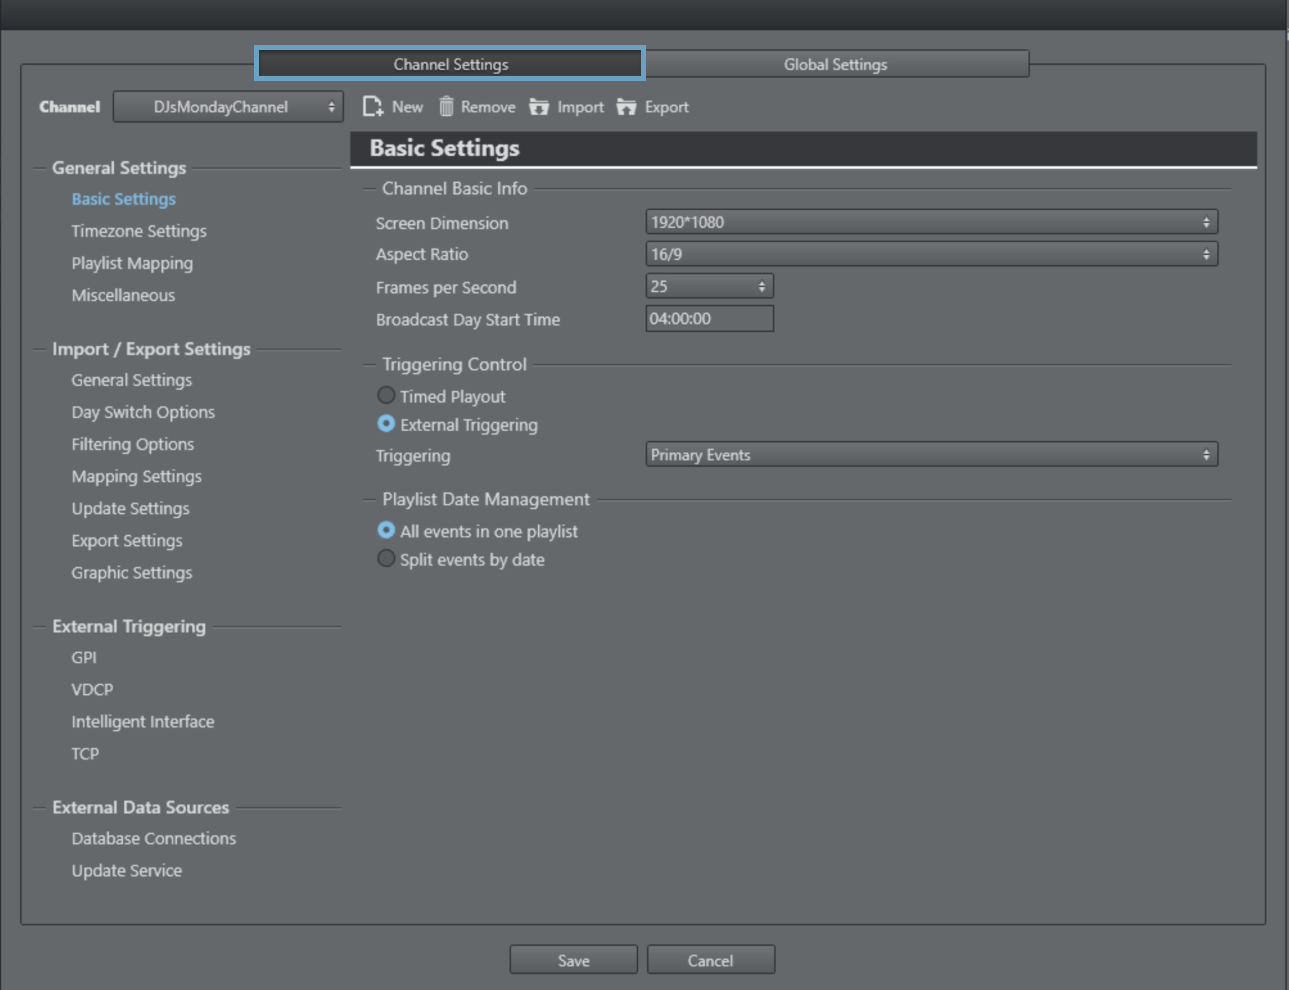Click the Remove channel trash icon
The height and width of the screenshot is (990, 1289).
[446, 107]
